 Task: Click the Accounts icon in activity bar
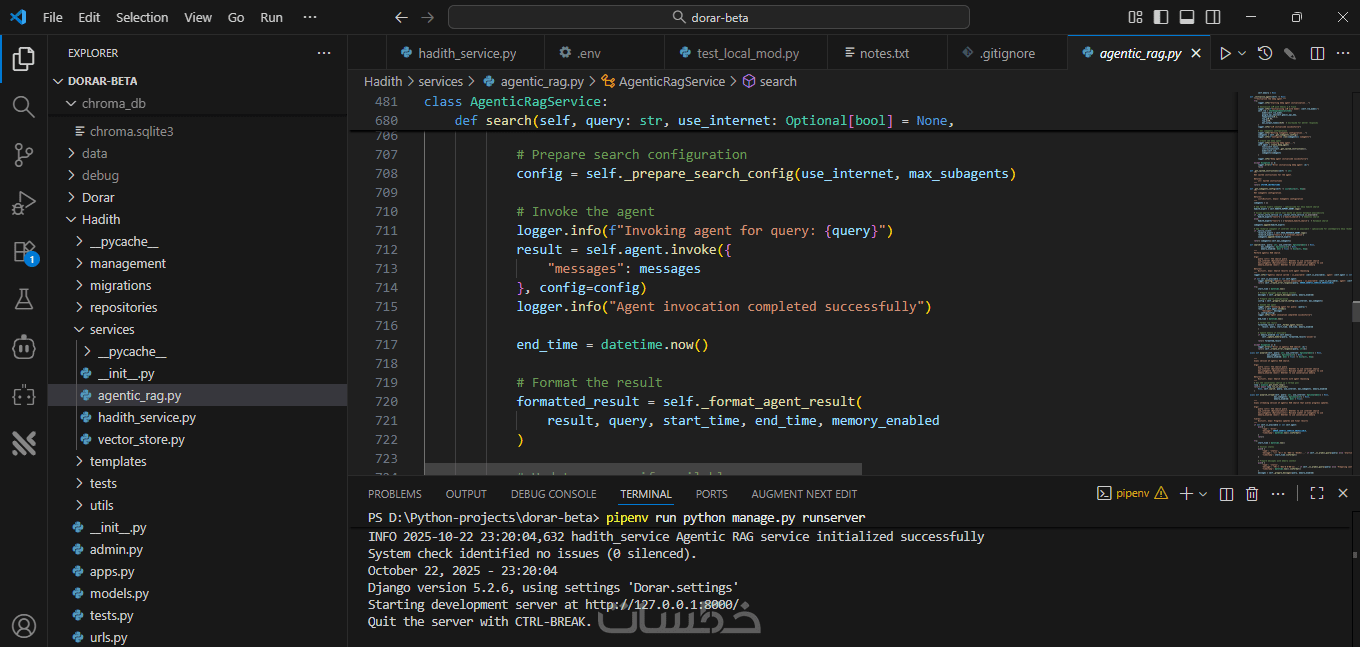tap(24, 626)
